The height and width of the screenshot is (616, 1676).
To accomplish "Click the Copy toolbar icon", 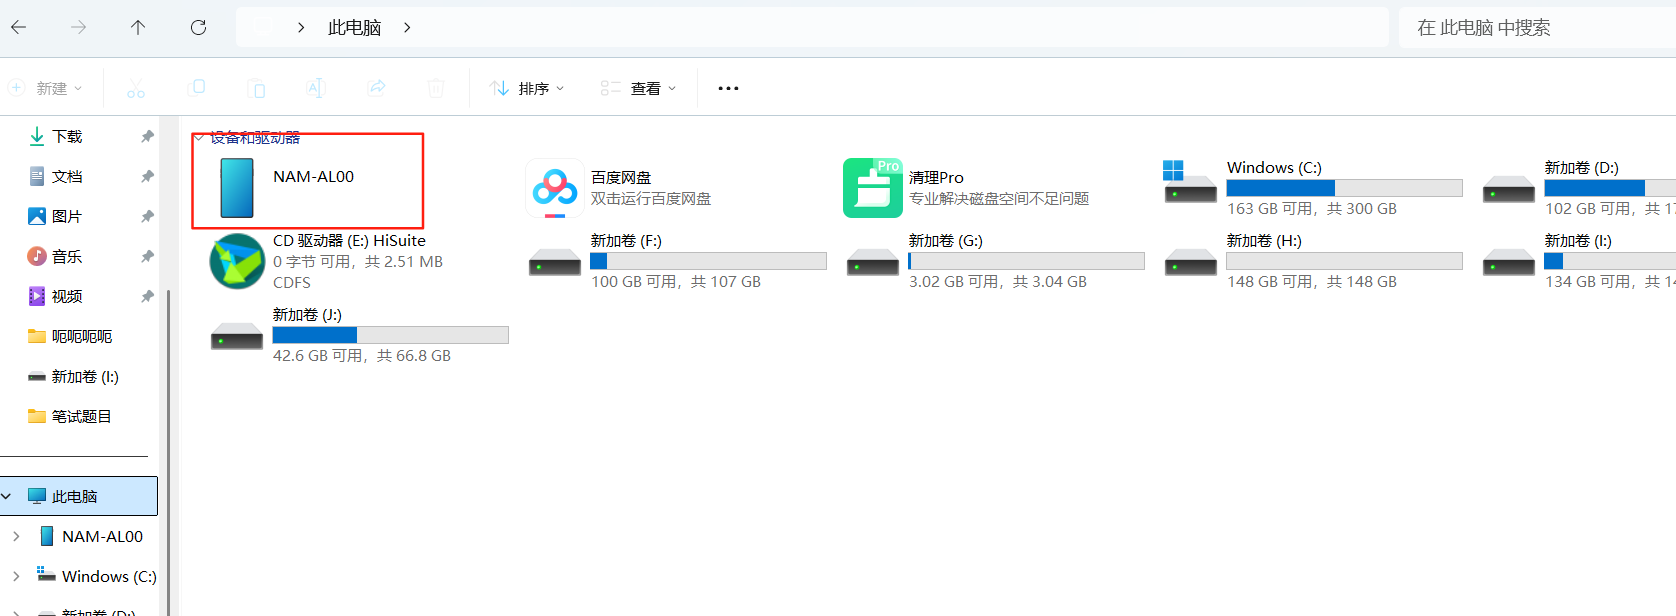I will tap(197, 88).
